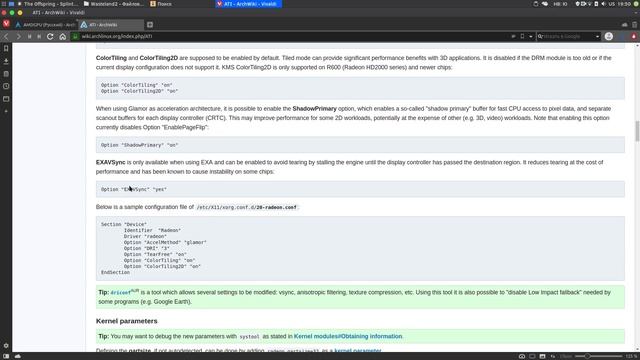The image size is (640, 360).
Task: Click the capture page camera icon
Action: [522, 356]
